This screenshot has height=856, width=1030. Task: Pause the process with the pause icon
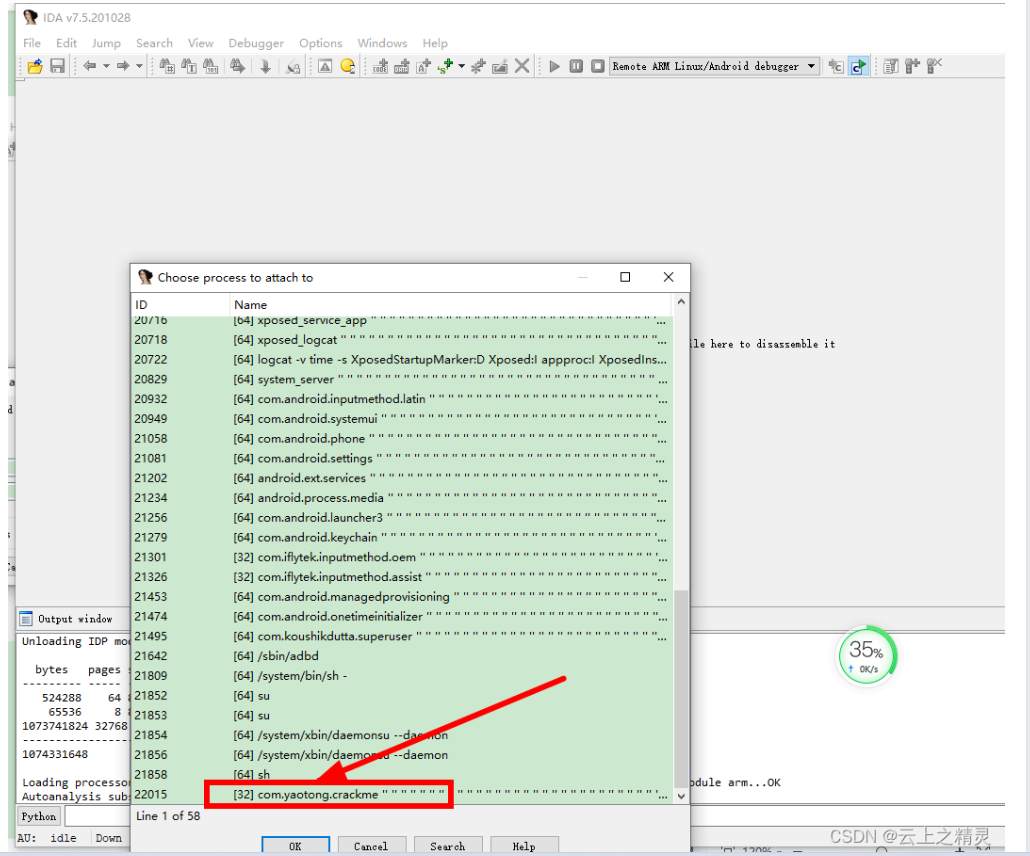tap(576, 66)
